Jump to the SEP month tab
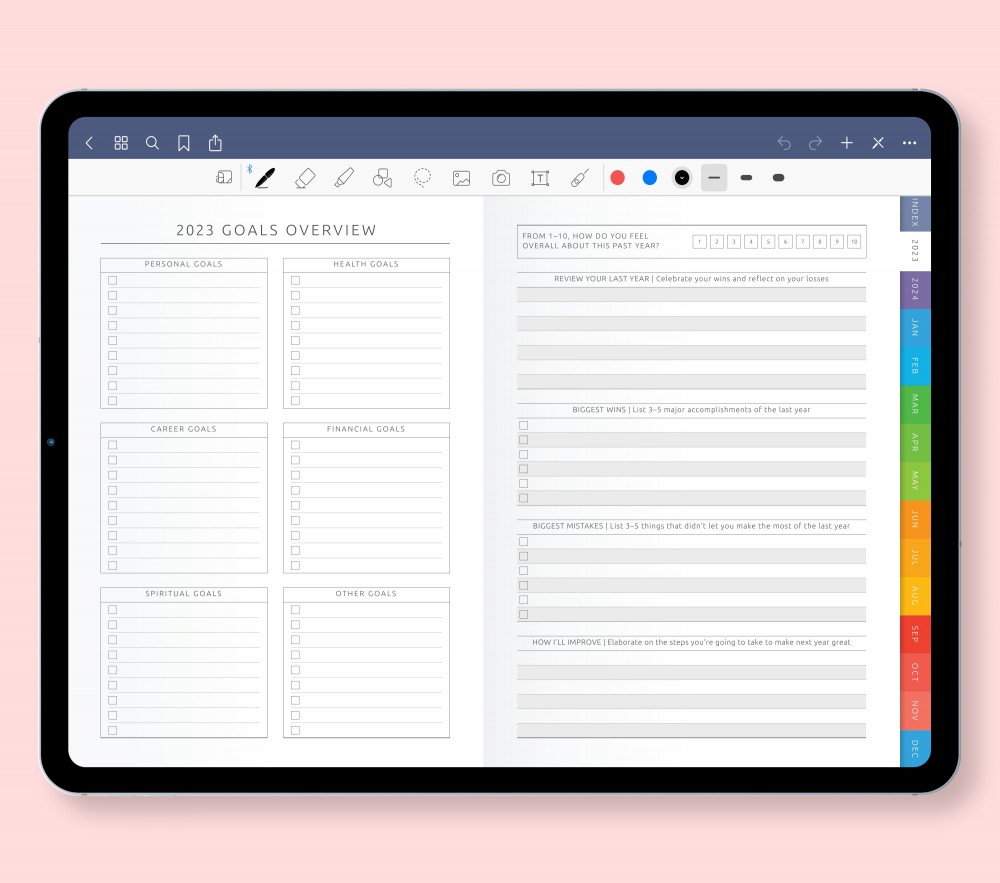The width and height of the screenshot is (1000, 883). point(915,634)
